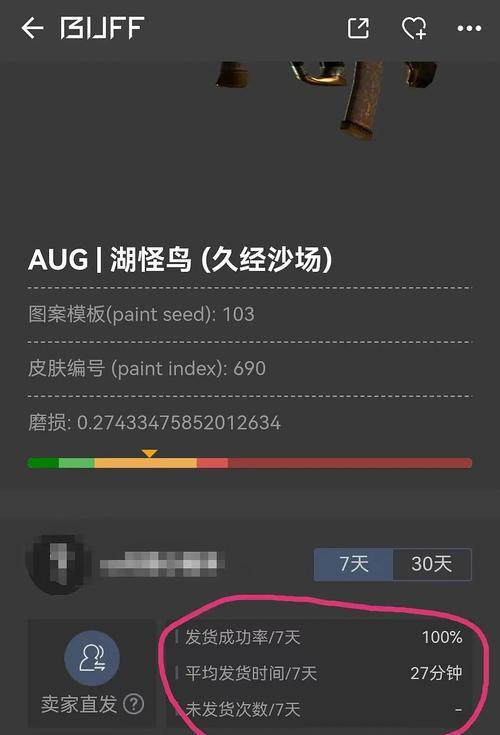This screenshot has width=500, height=735.
Task: Click the seller direct delivery icon
Action: pos(92,658)
